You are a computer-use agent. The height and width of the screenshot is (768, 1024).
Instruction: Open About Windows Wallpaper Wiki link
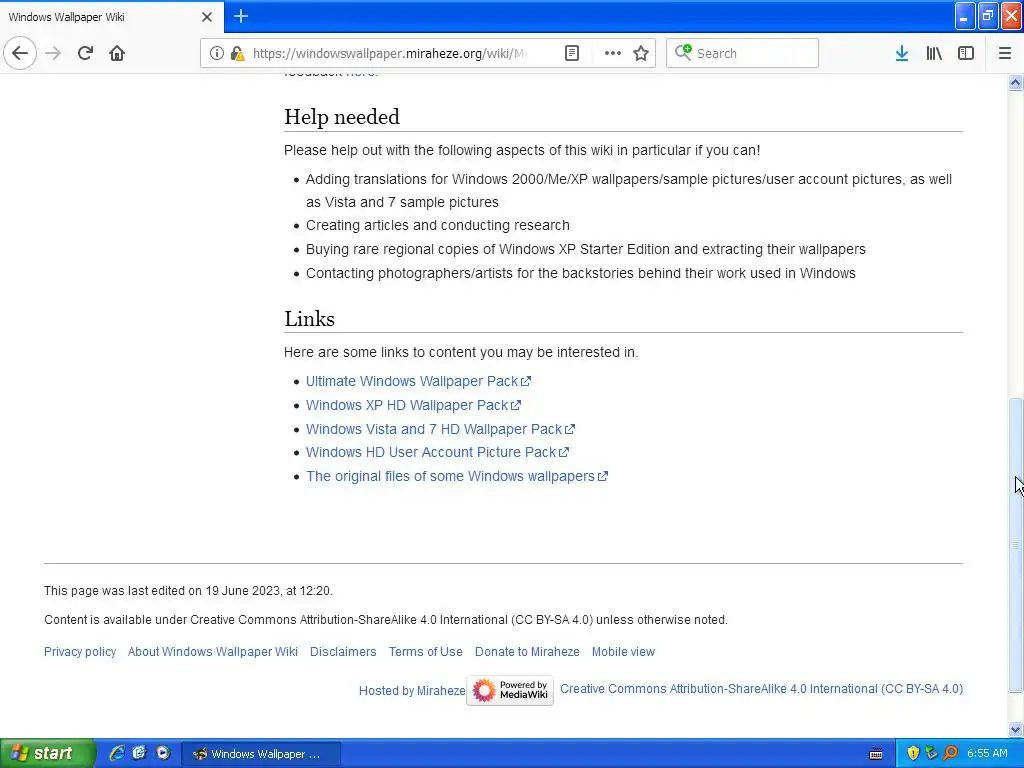pos(213,652)
